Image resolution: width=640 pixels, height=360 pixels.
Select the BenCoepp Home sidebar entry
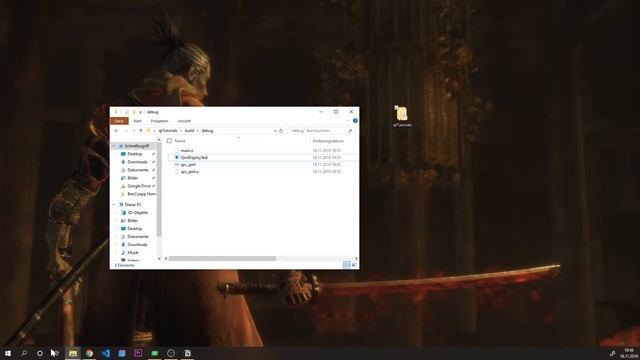tap(141, 194)
